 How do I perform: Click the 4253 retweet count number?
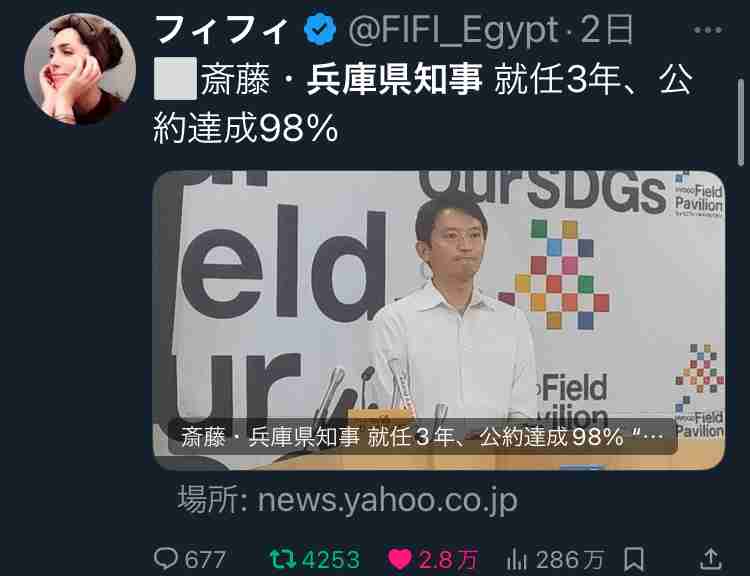coord(331,559)
